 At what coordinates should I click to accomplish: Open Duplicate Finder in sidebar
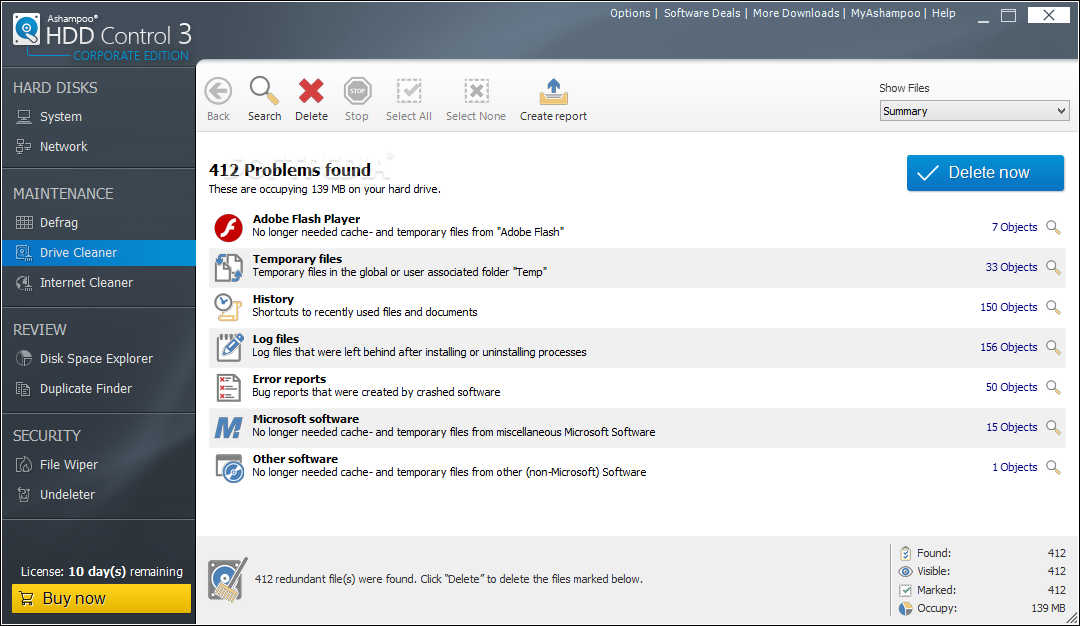click(98, 388)
